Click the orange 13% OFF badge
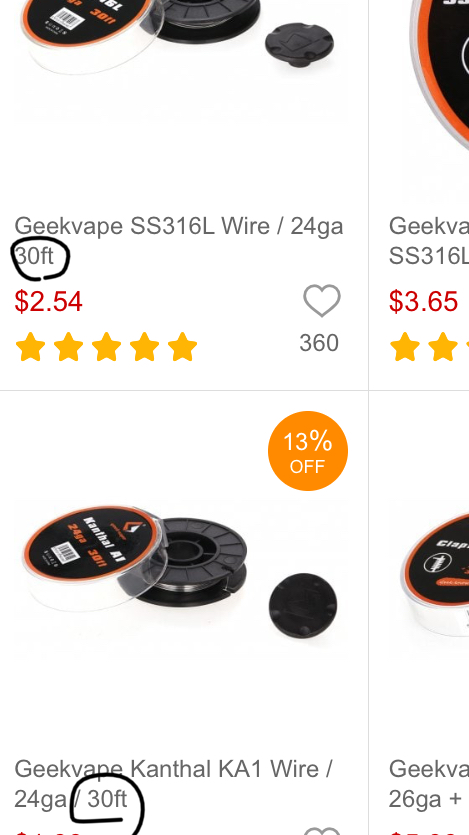The image size is (469, 835). tap(308, 451)
